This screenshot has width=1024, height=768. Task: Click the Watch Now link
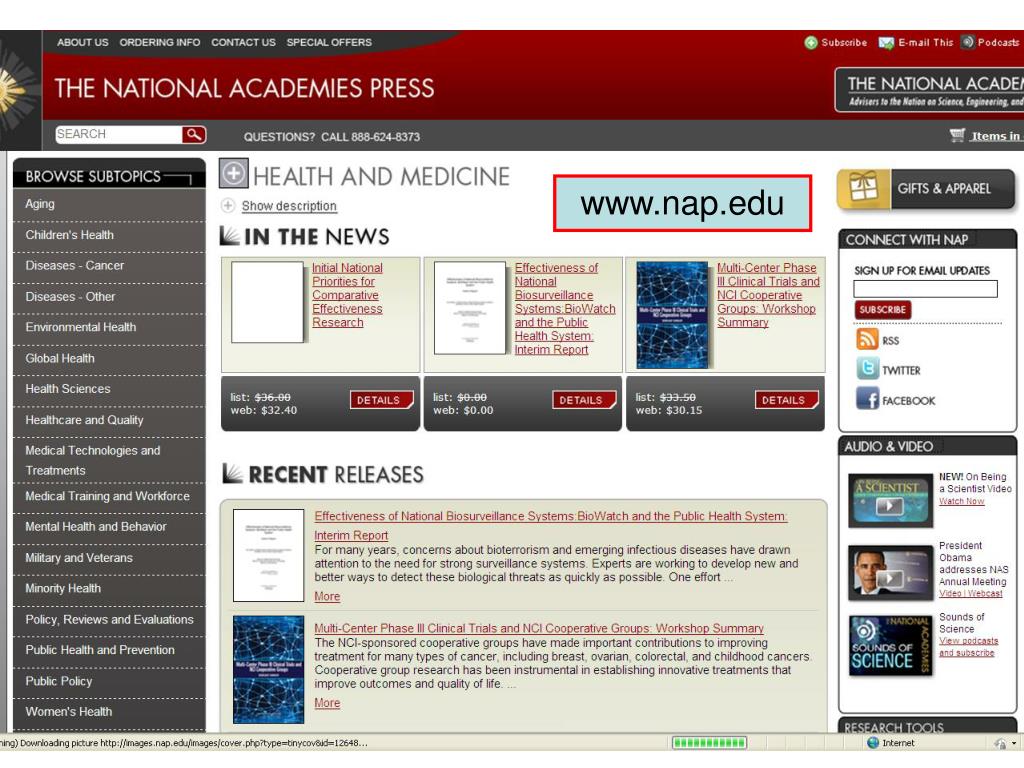click(x=961, y=502)
